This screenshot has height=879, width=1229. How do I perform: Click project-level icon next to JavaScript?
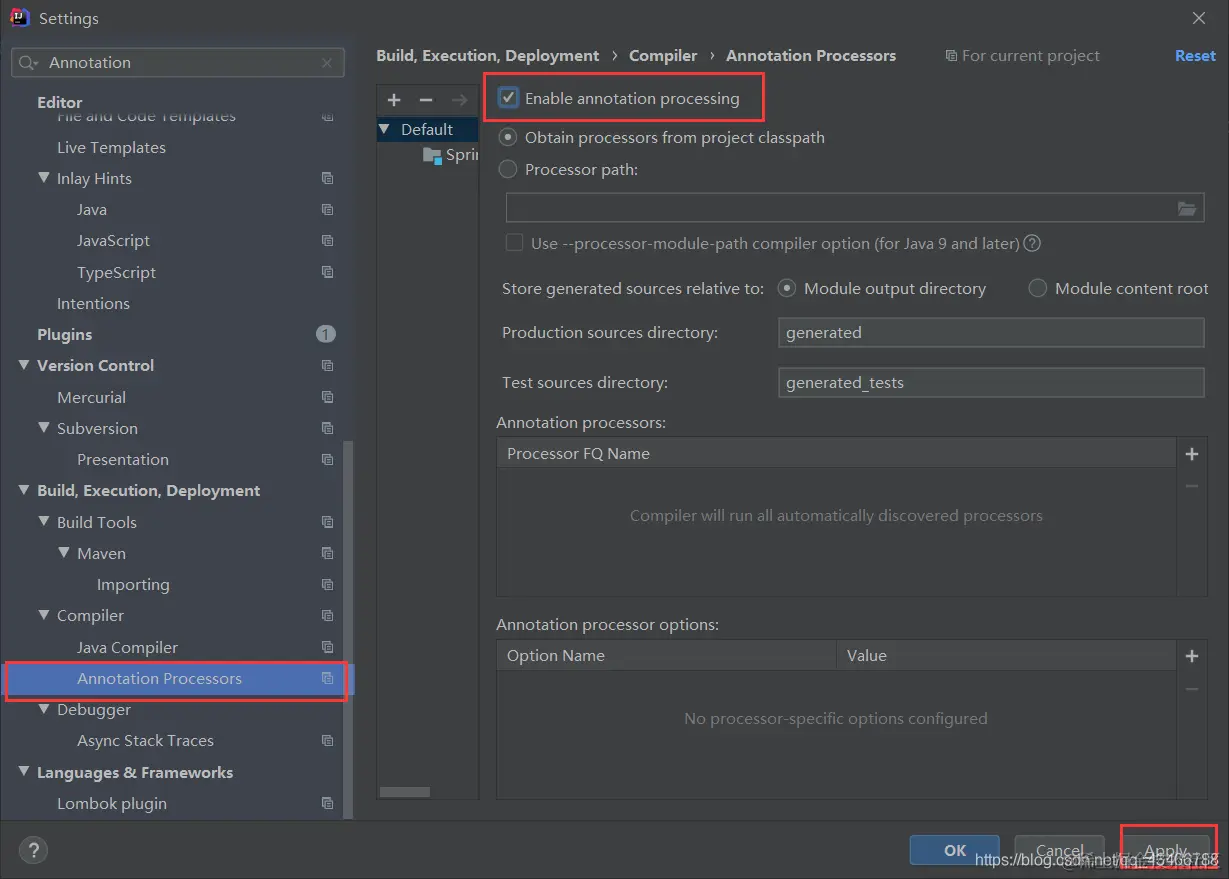[x=327, y=240]
